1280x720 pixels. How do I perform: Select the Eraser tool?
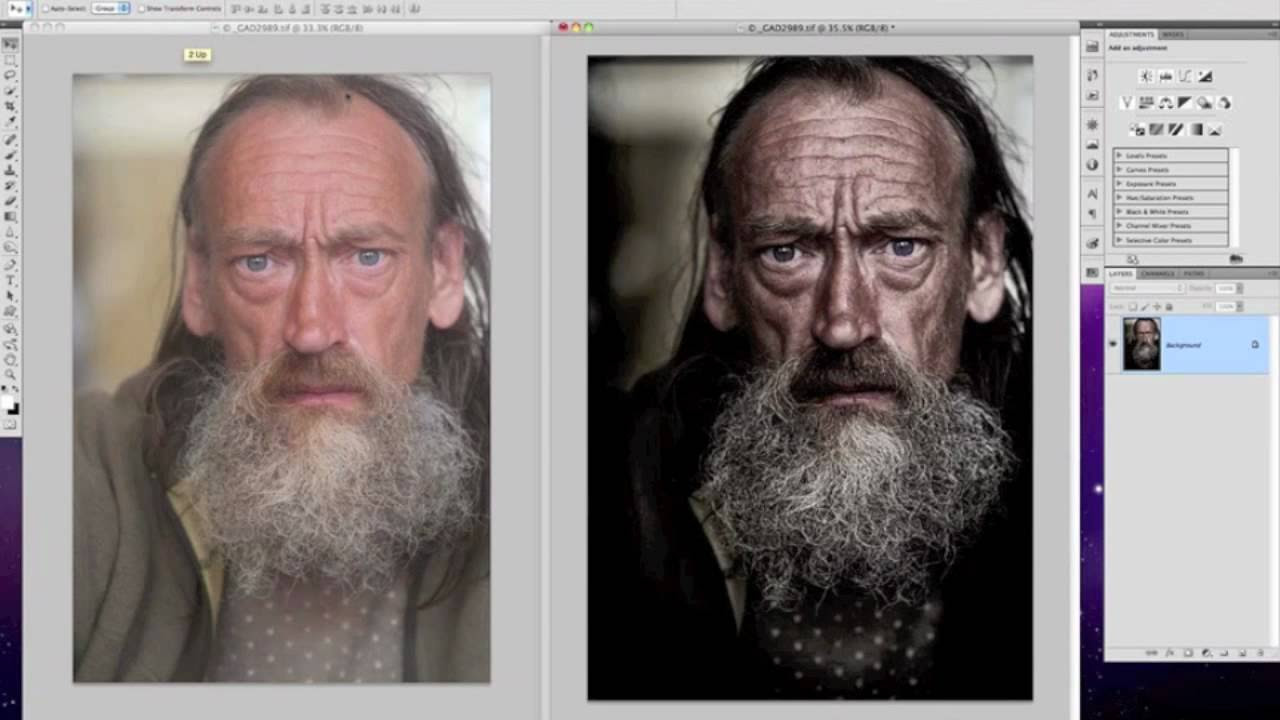pos(10,200)
